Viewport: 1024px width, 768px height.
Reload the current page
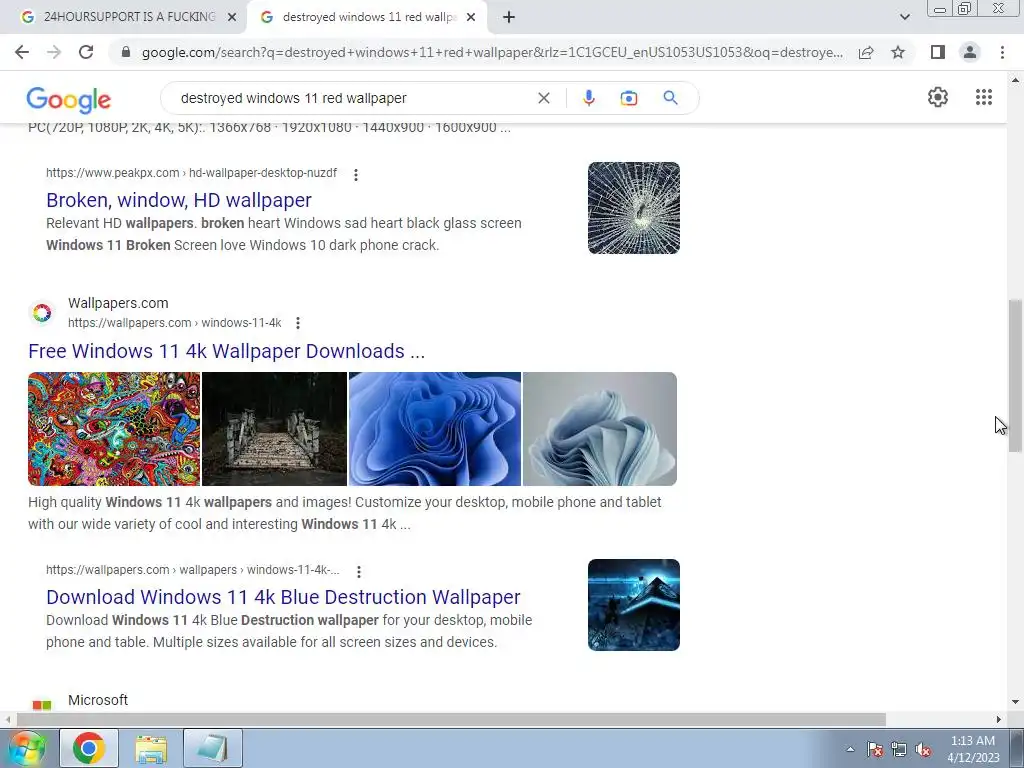pyautogui.click(x=86, y=52)
